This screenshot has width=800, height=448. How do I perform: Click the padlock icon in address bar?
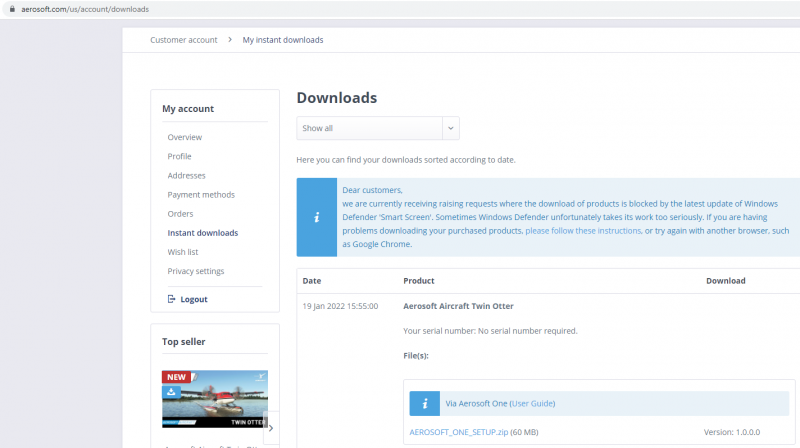click(x=12, y=9)
